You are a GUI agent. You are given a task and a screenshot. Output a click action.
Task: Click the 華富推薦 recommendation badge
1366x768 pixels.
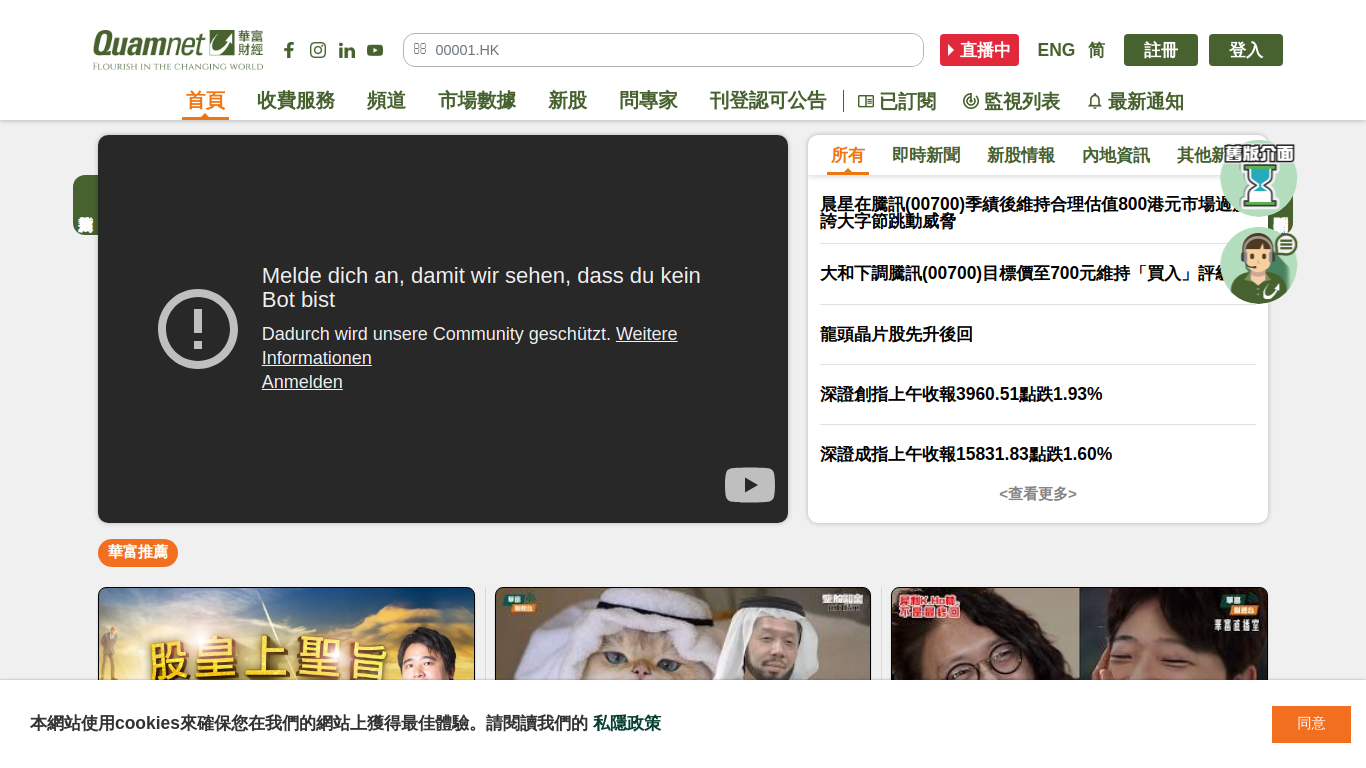click(138, 552)
